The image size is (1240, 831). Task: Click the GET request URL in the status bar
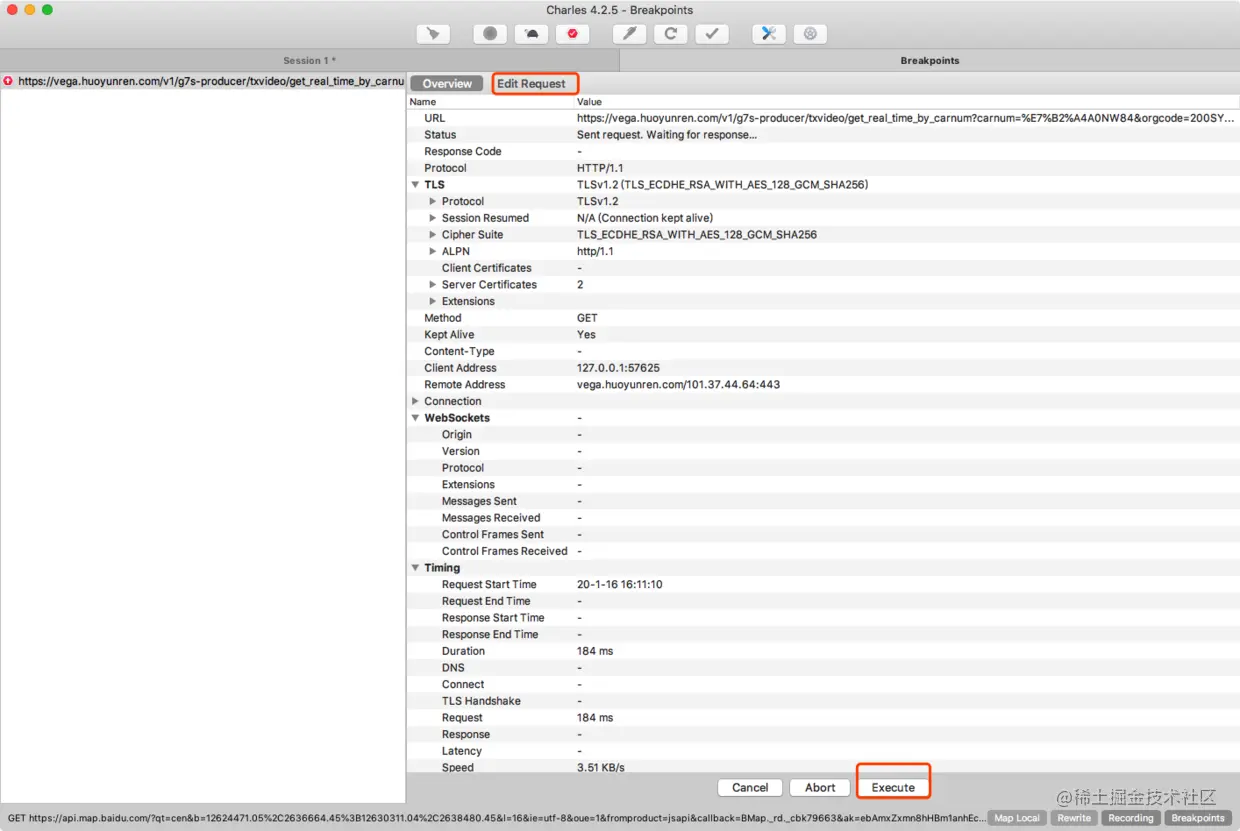(496, 818)
